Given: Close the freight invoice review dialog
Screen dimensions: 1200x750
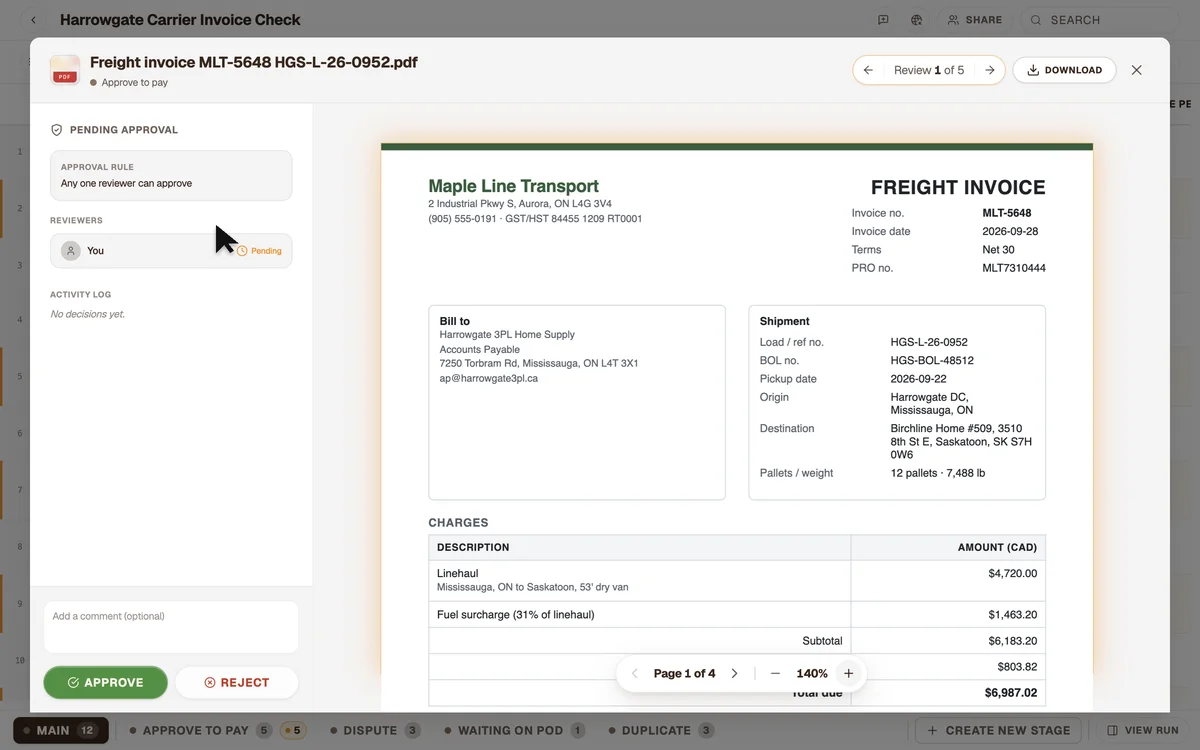Looking at the screenshot, I should 1136,70.
